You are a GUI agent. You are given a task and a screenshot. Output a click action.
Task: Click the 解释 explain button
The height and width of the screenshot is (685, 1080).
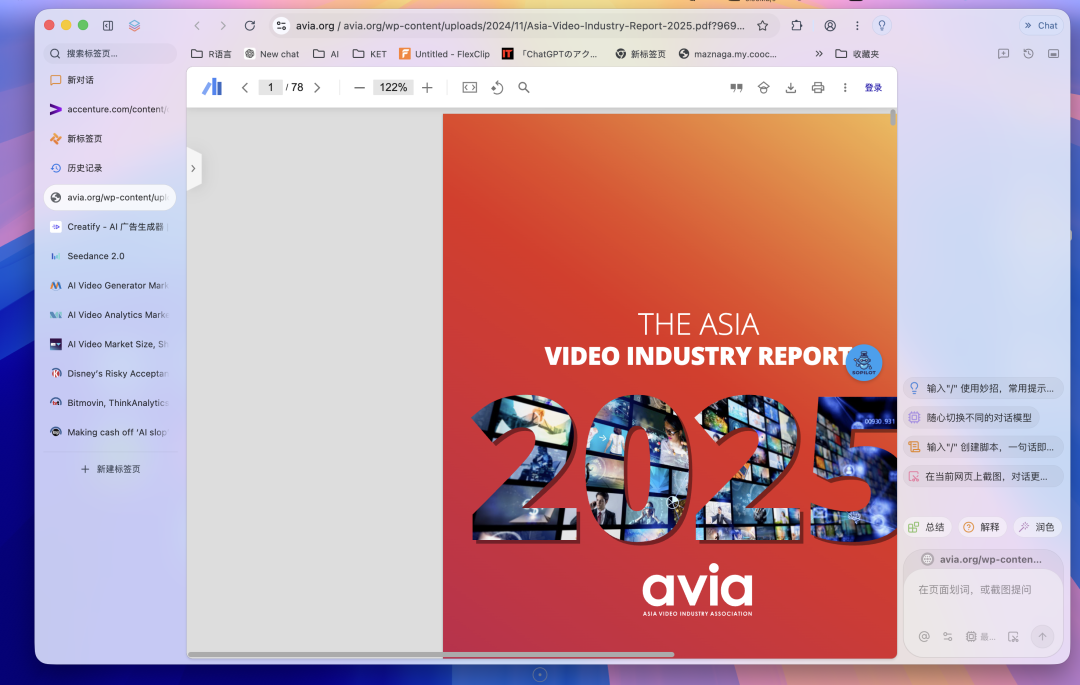(x=982, y=527)
